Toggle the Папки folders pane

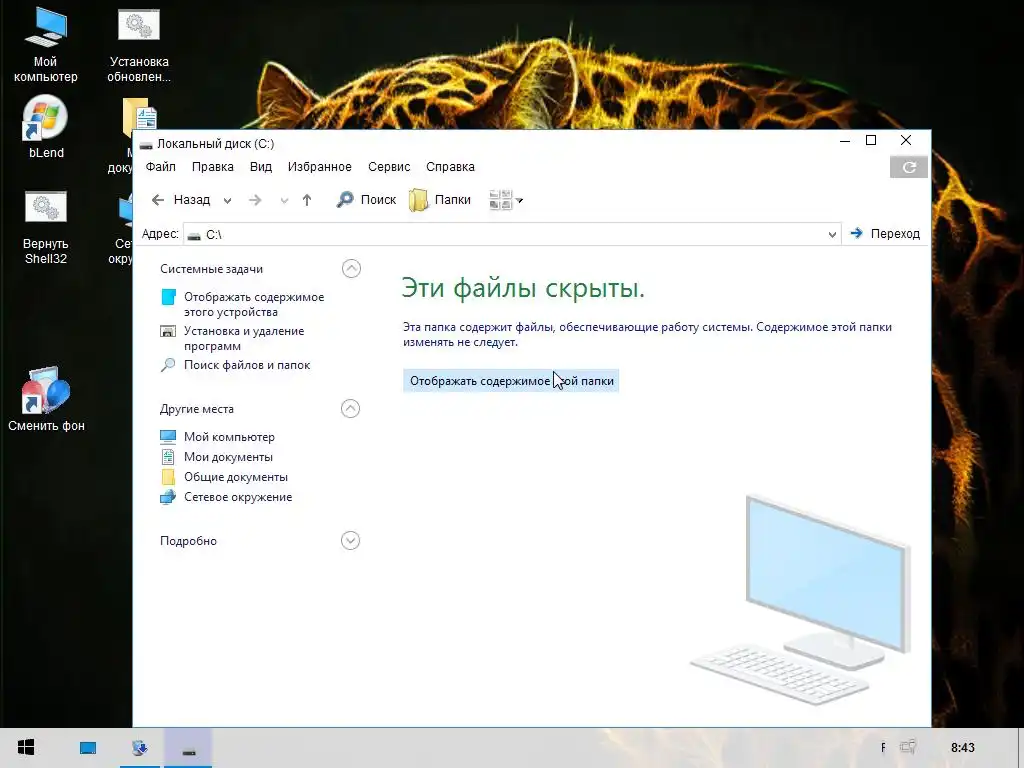click(x=440, y=200)
